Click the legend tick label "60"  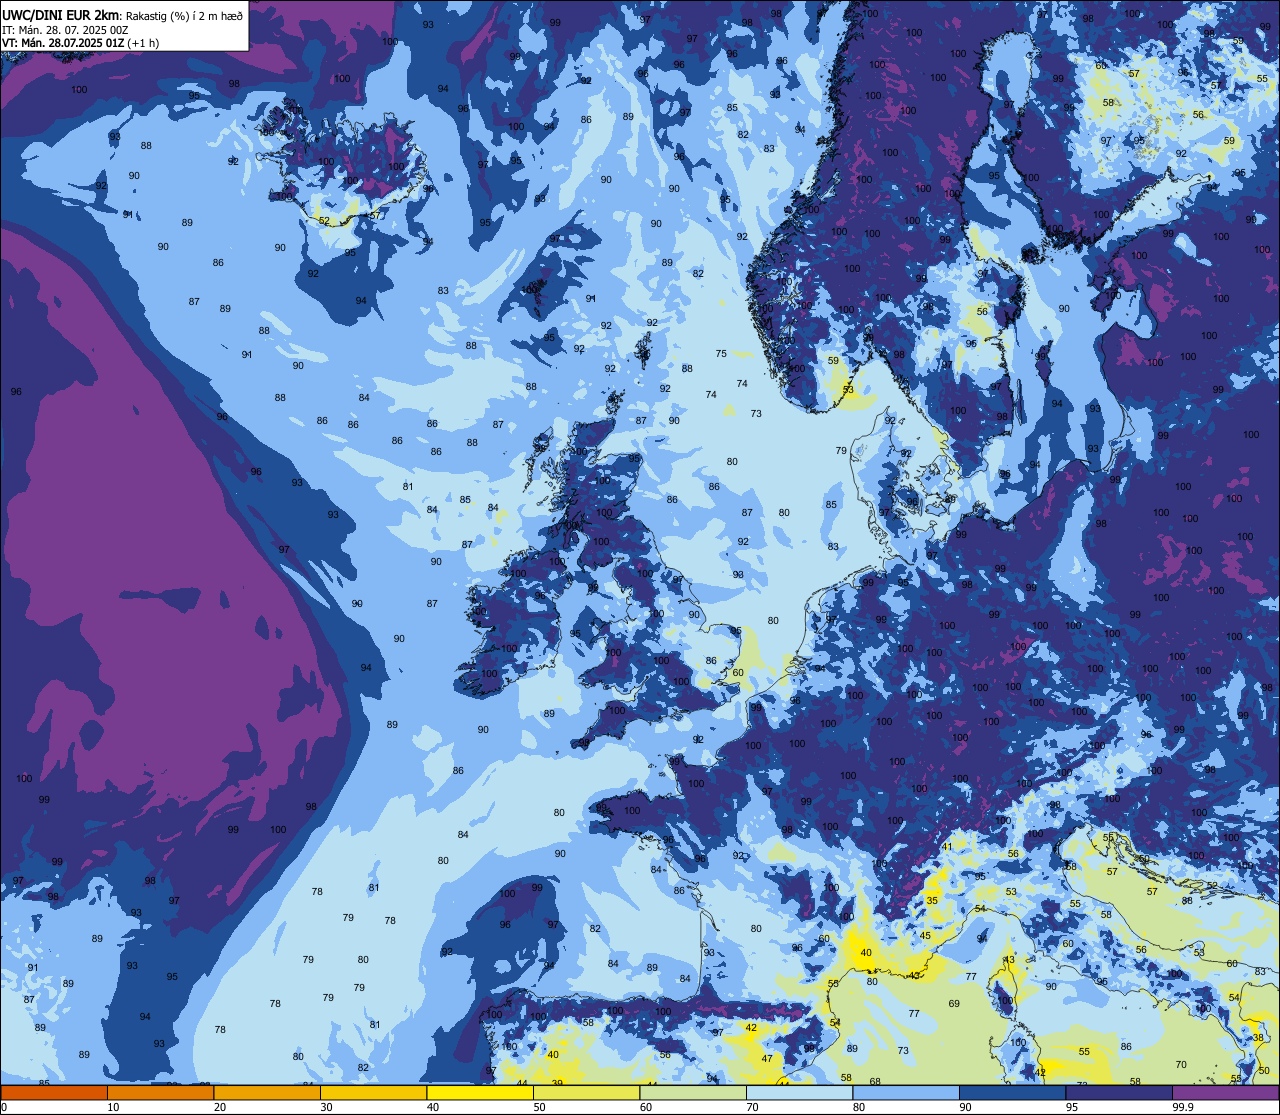coord(646,1107)
